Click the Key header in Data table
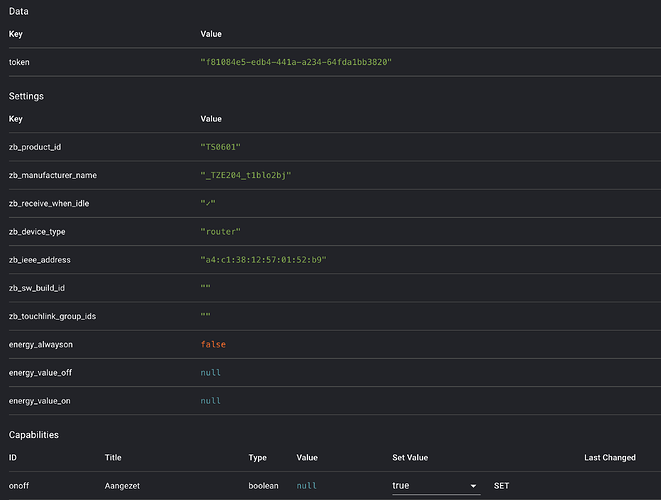The width and height of the screenshot is (661, 500). point(16,34)
